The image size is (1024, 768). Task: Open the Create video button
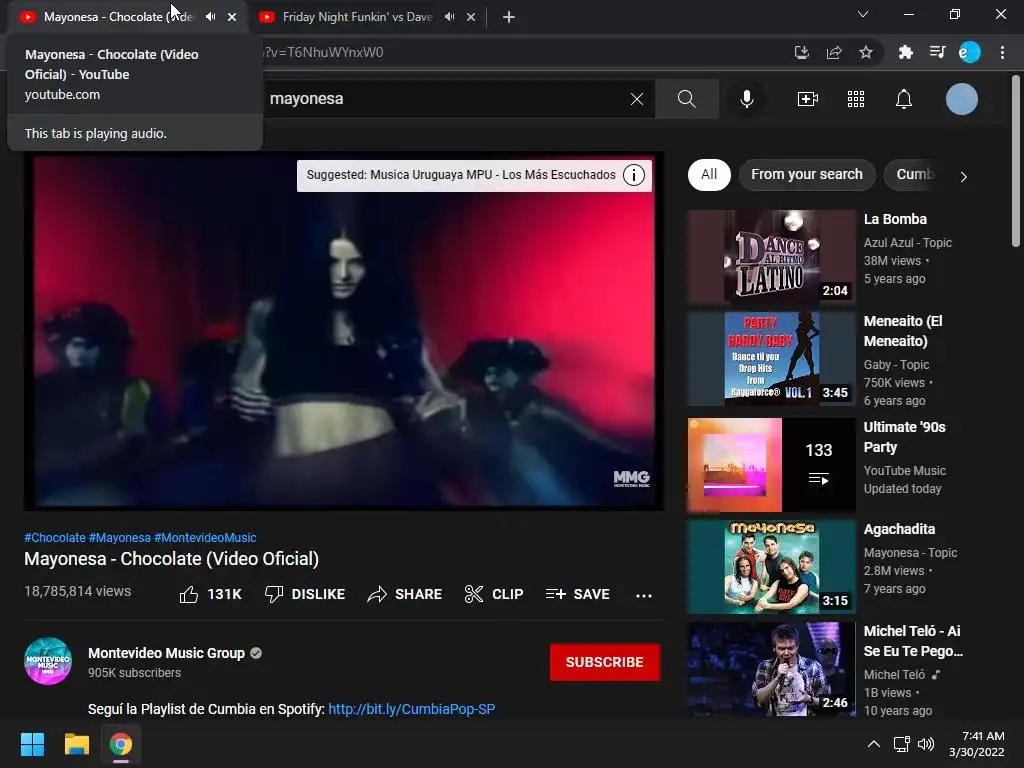click(x=808, y=99)
